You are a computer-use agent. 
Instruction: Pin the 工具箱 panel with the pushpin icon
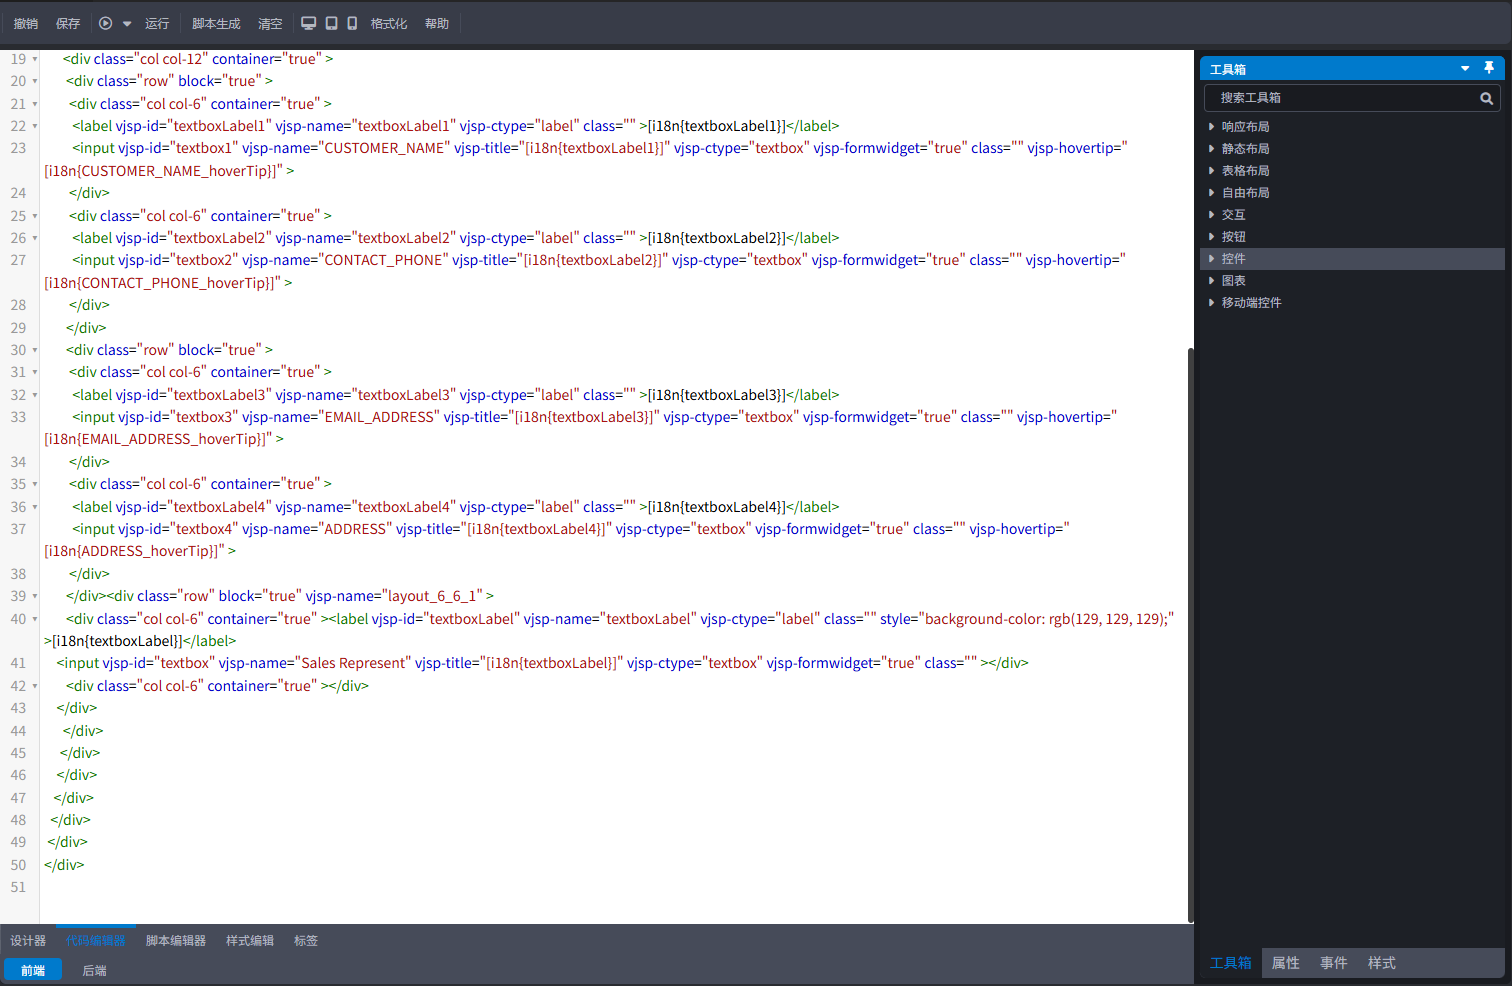pyautogui.click(x=1489, y=68)
